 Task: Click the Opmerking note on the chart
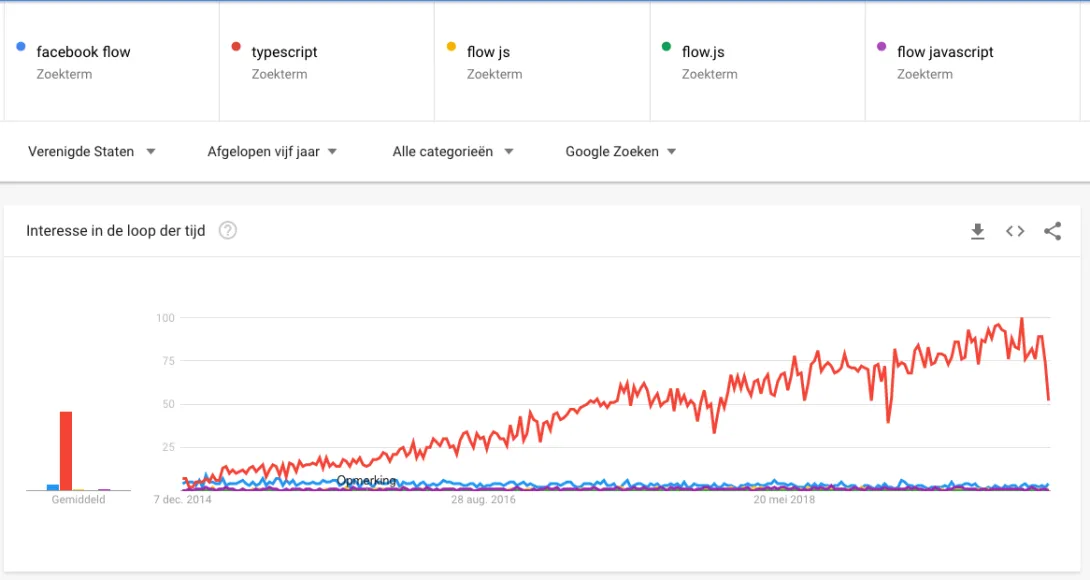pyautogui.click(x=366, y=480)
